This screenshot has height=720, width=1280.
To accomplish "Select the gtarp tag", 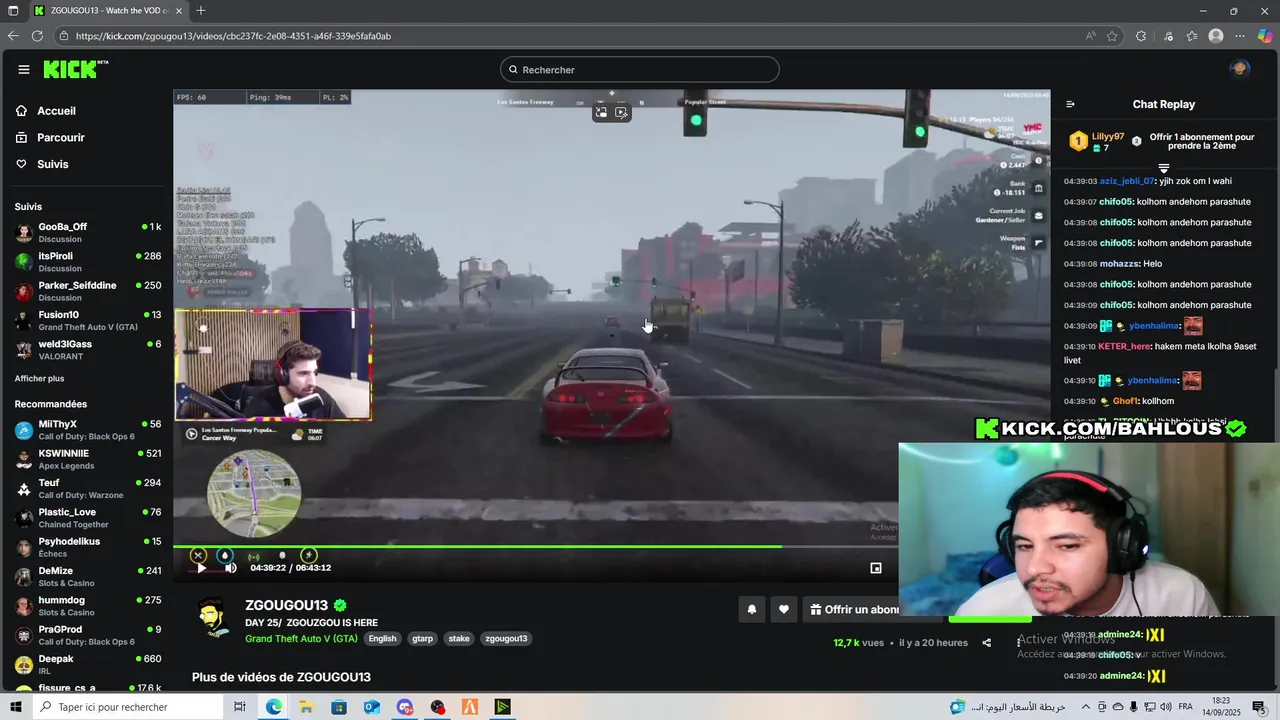I will pos(423,639).
